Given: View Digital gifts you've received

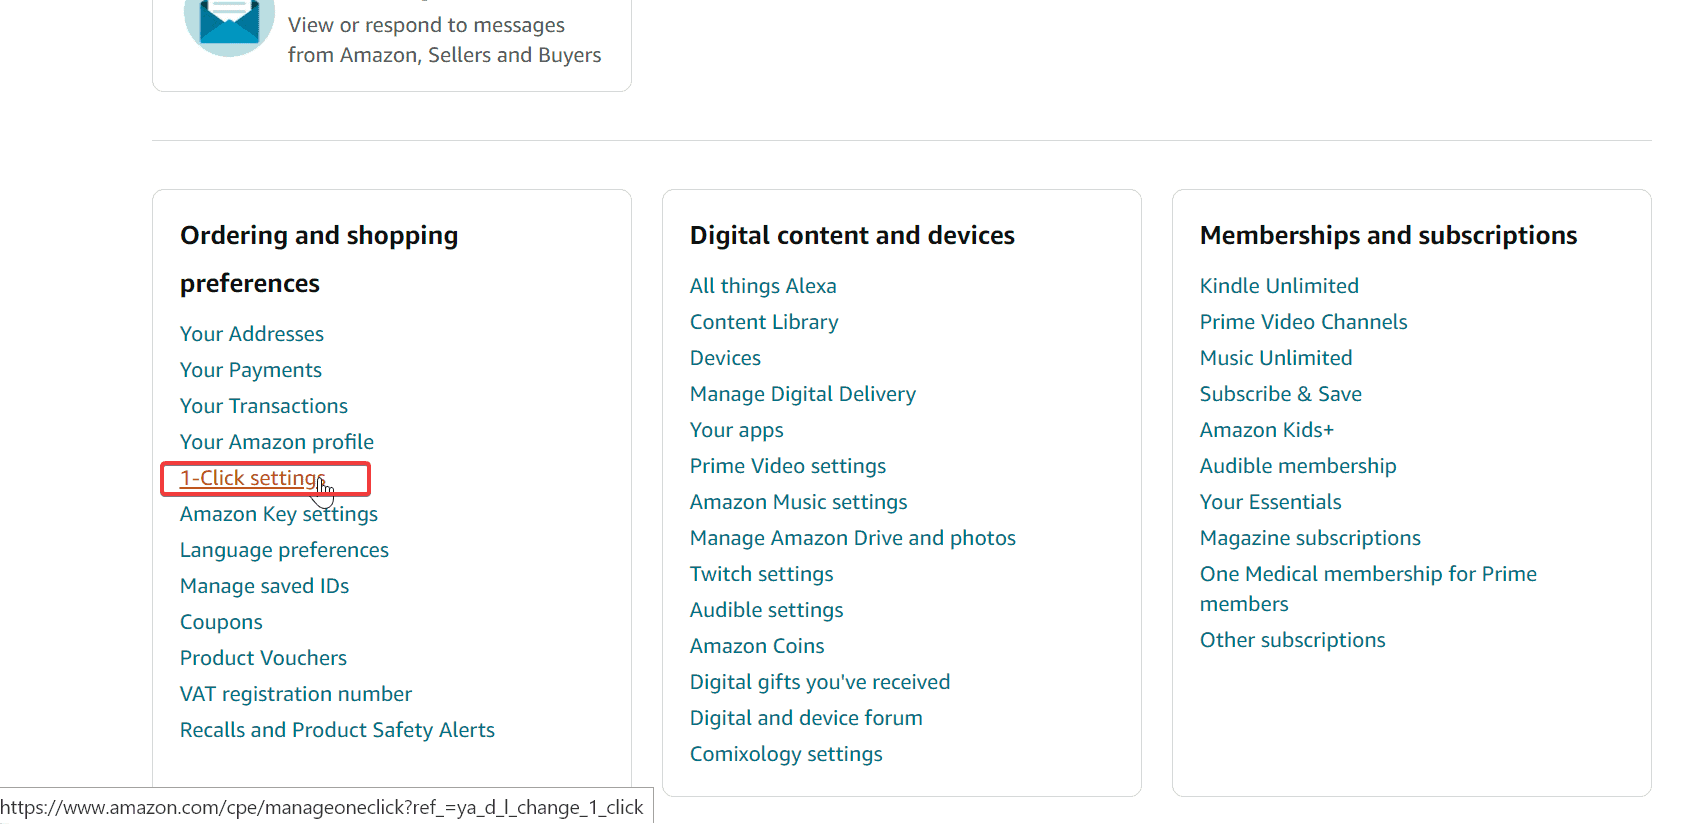Looking at the screenshot, I should point(820,682).
